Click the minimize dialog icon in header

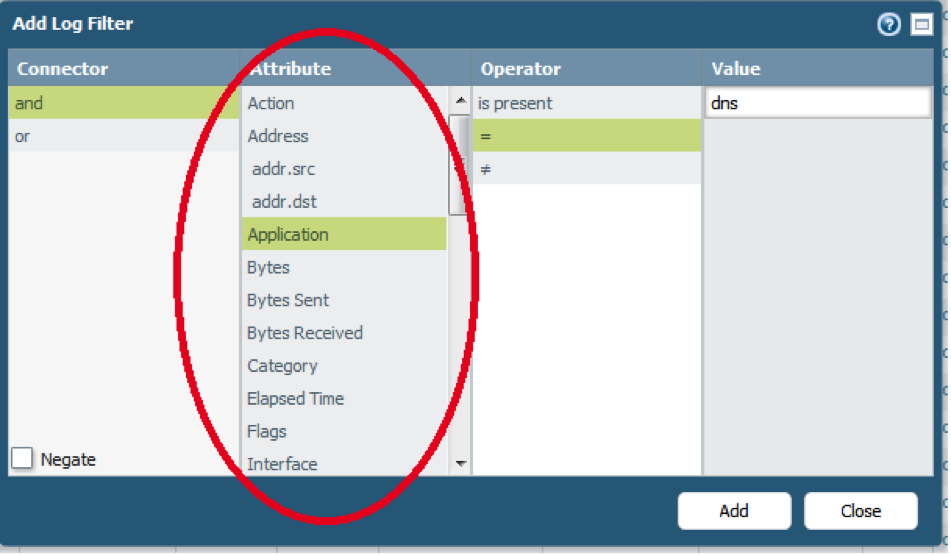[921, 25]
